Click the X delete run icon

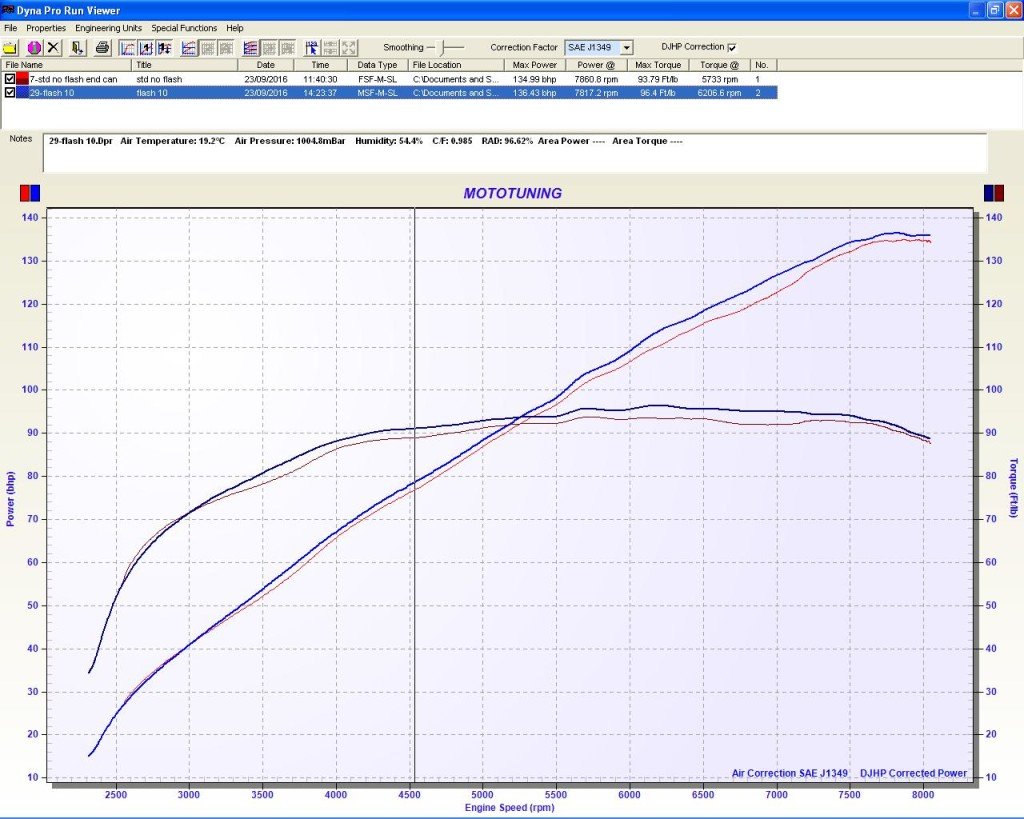coord(54,47)
